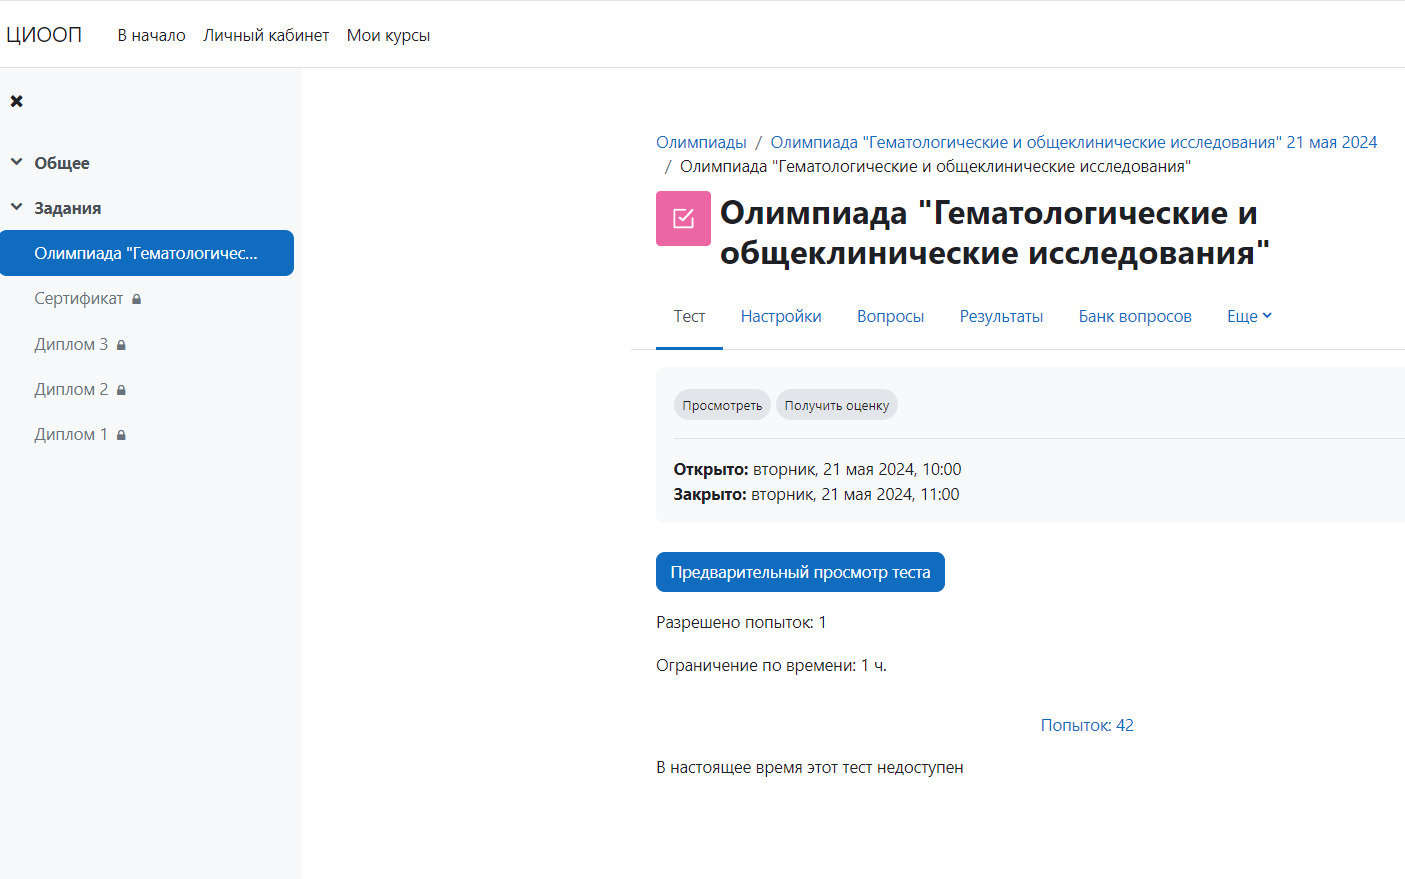
Task: Open the Банк вопросов tab
Action: coord(1134,316)
